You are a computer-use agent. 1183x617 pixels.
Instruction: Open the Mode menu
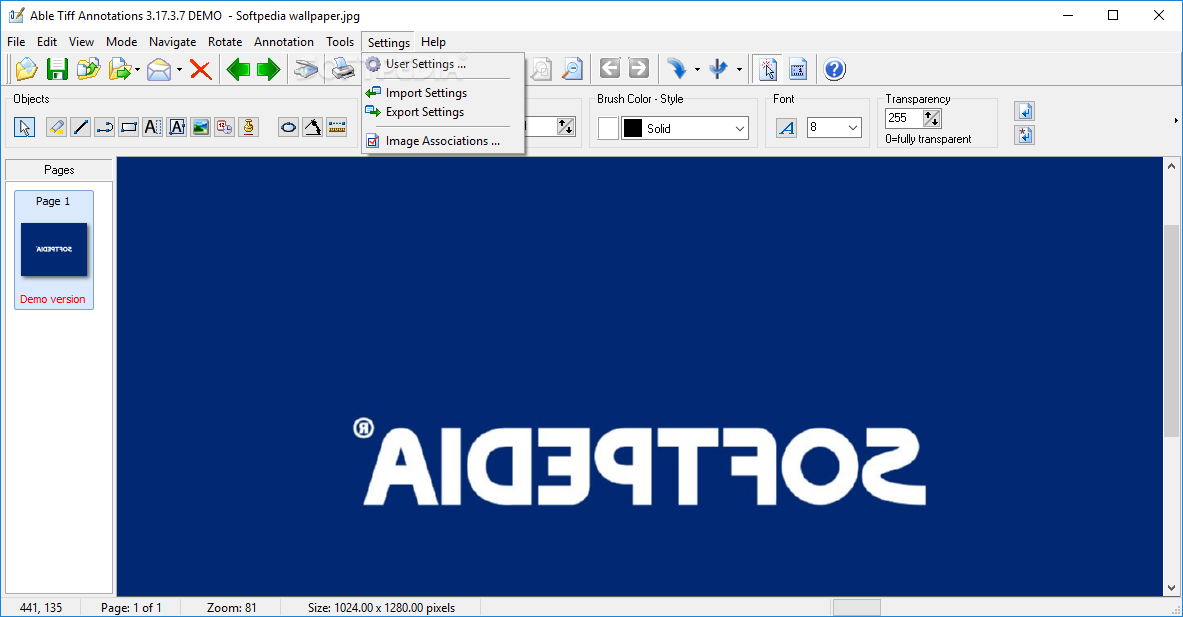coord(121,41)
